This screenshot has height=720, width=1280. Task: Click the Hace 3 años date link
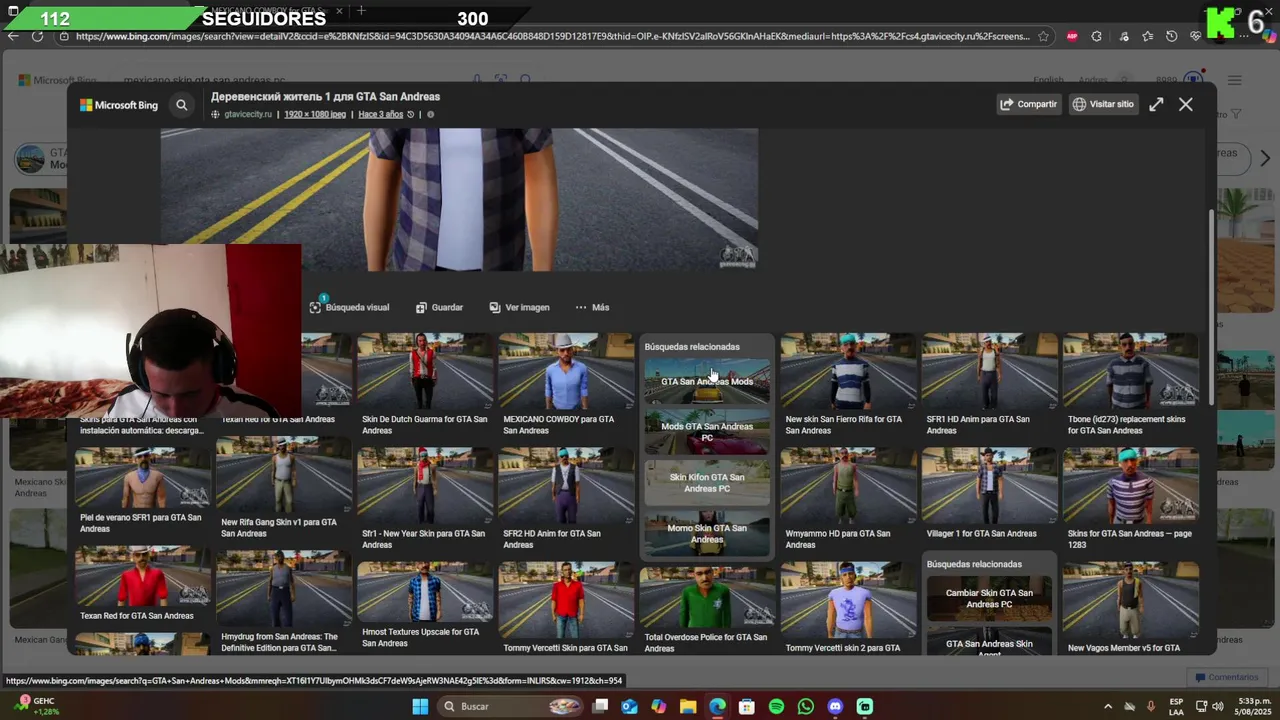pyautogui.click(x=381, y=114)
